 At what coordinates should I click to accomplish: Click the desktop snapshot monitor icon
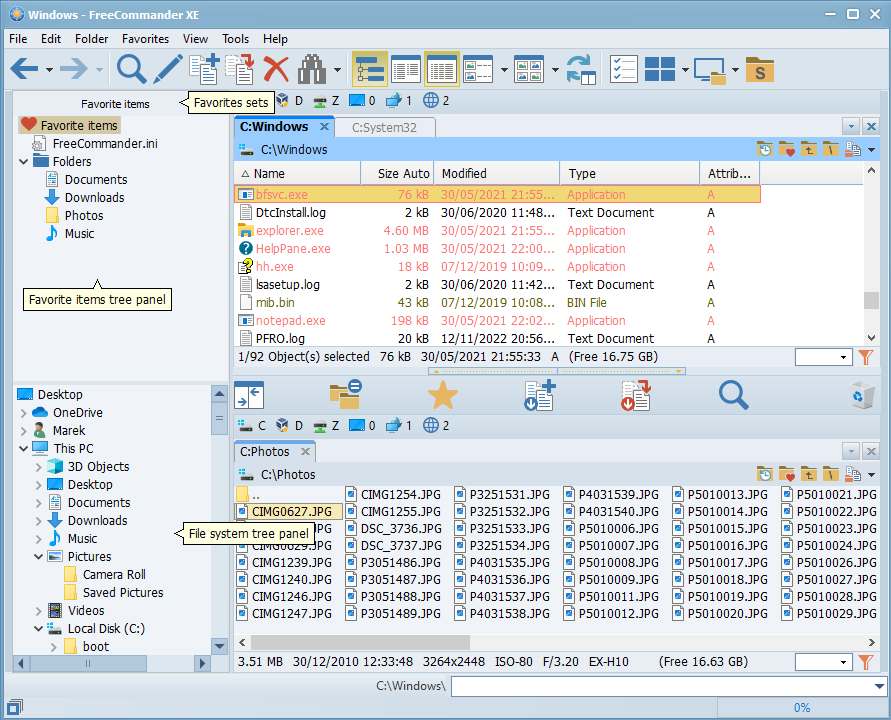710,70
